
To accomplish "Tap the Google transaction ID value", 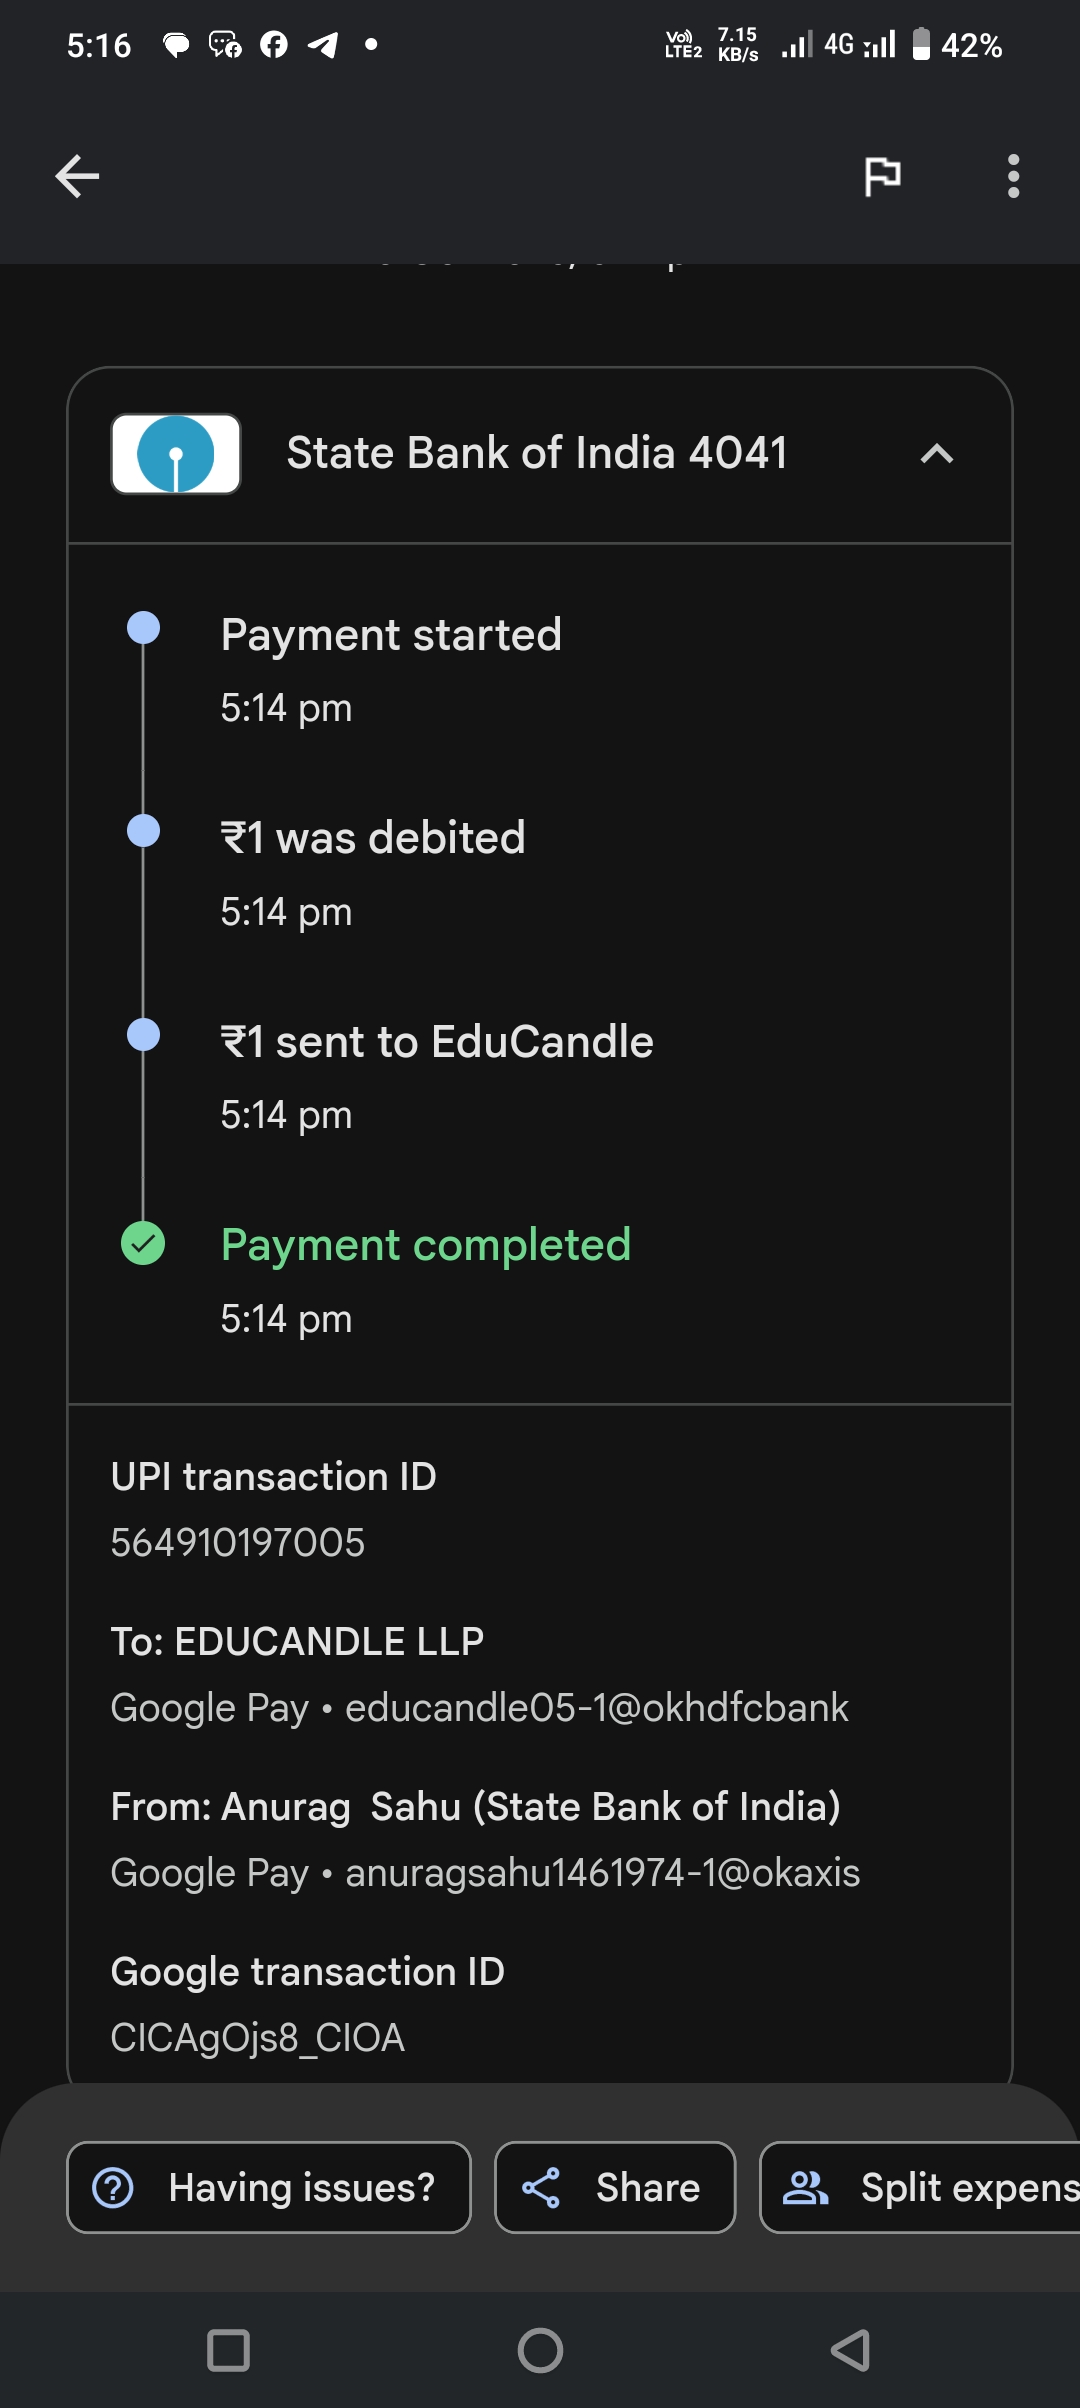I will 258,2038.
